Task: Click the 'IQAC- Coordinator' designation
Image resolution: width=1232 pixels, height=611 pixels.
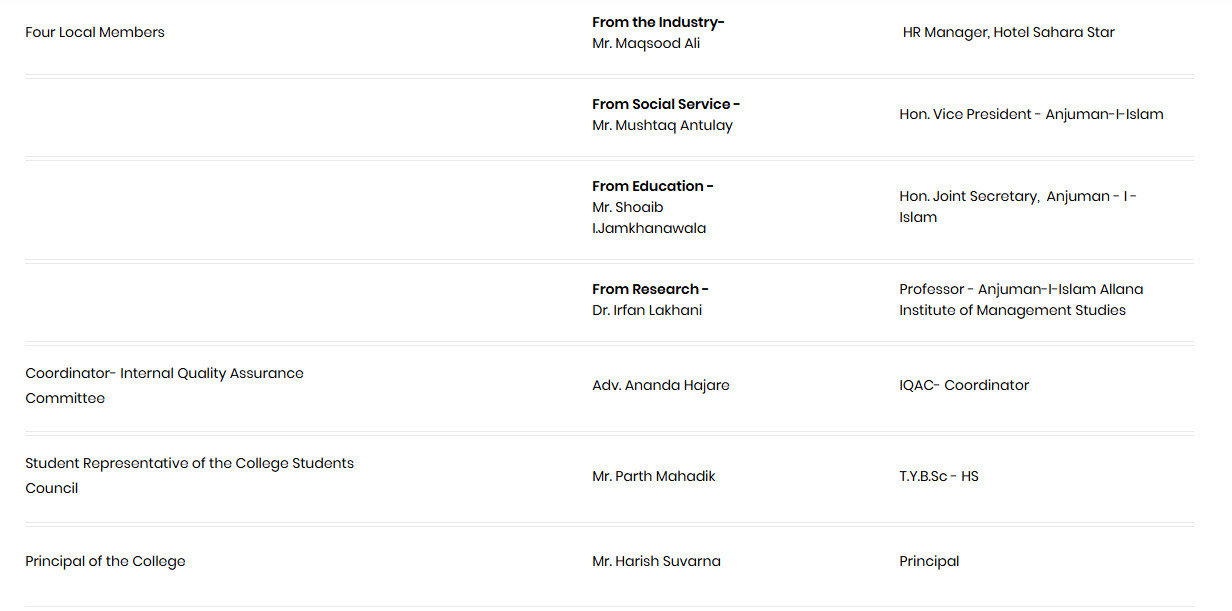Action: point(964,385)
